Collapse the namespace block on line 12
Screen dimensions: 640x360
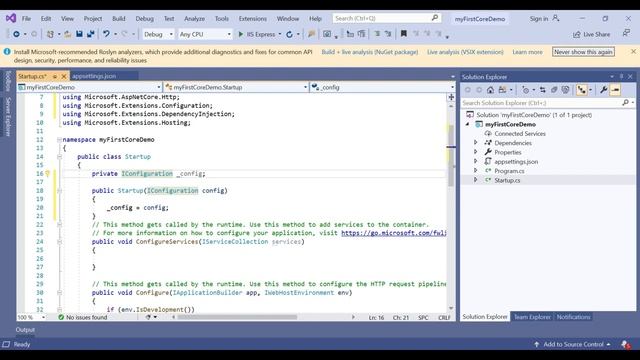point(60,140)
